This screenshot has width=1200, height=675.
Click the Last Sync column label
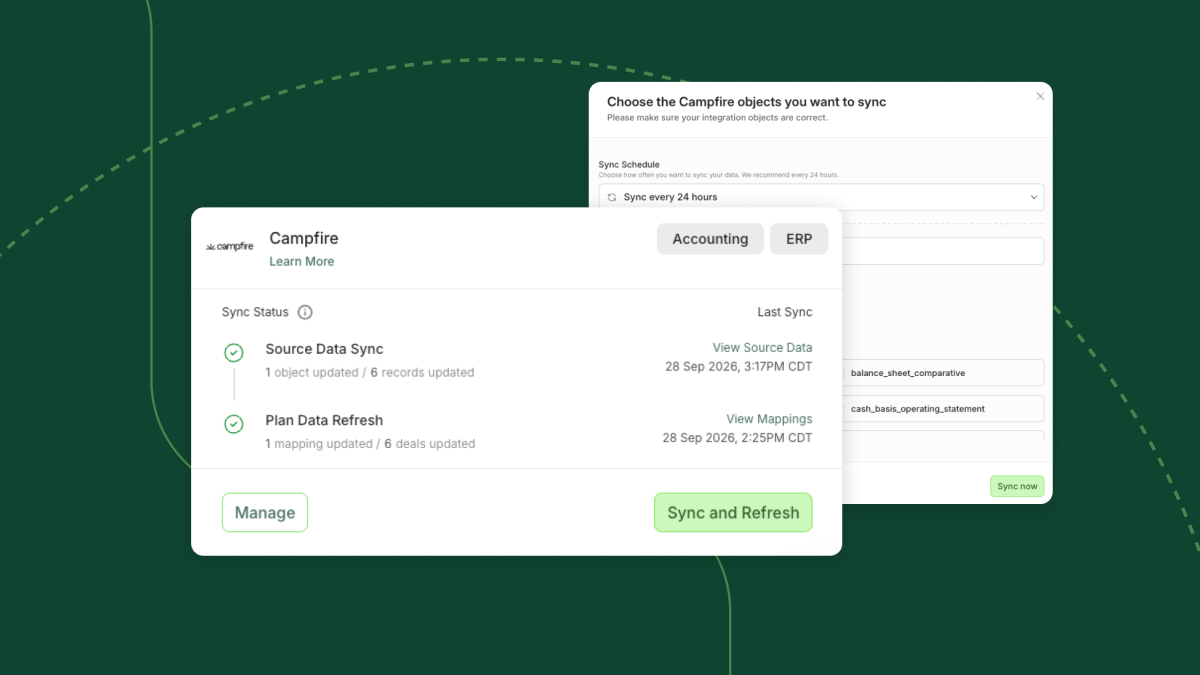785,312
